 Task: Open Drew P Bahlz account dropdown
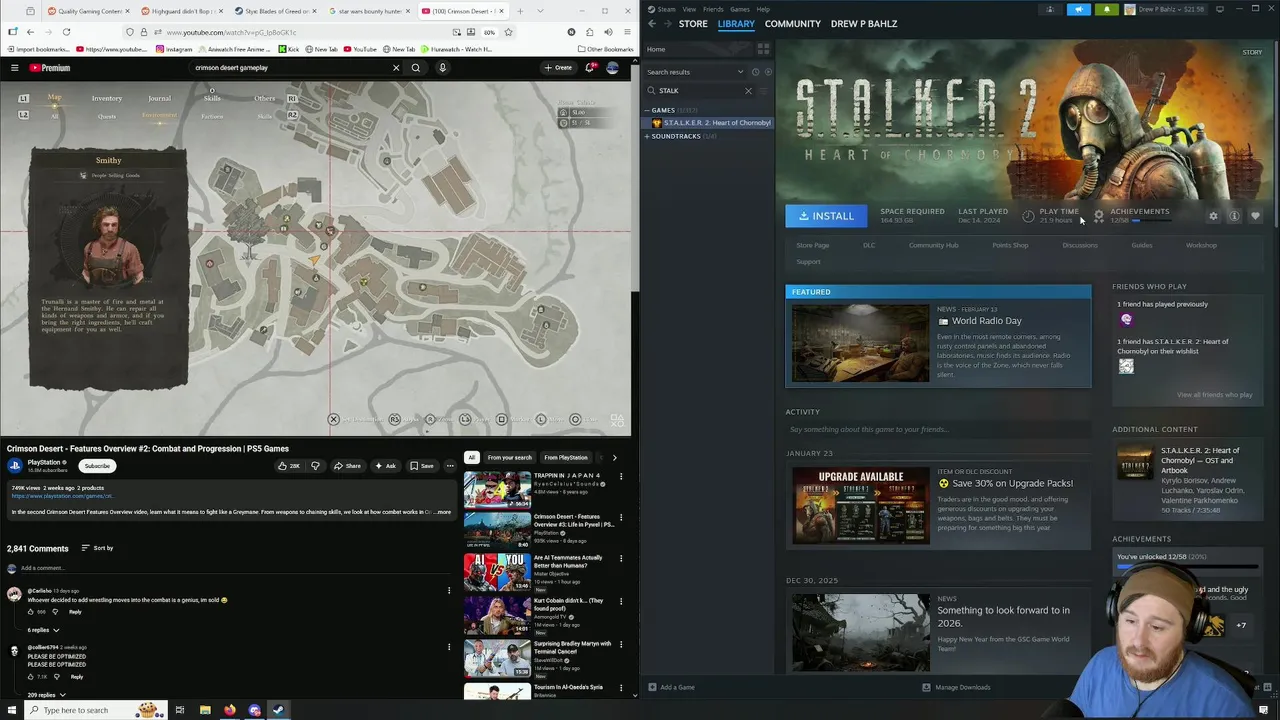pos(1167,9)
